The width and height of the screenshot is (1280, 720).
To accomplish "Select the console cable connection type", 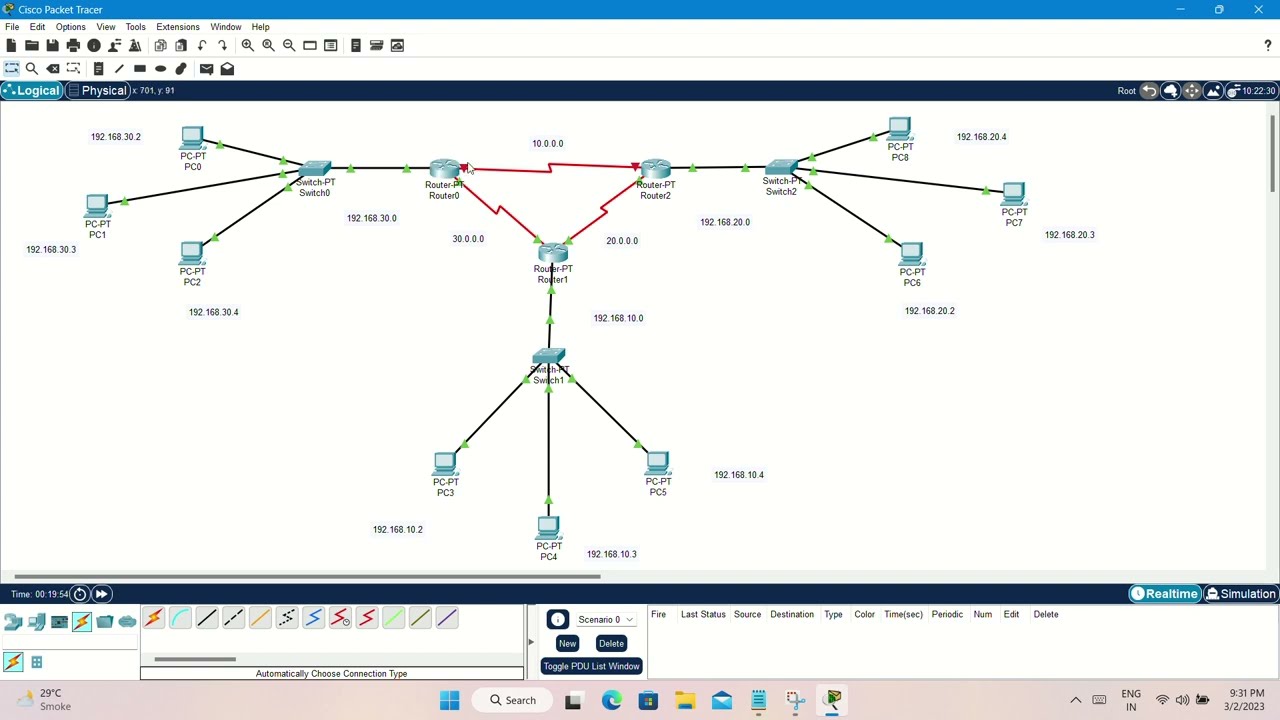I will [180, 619].
